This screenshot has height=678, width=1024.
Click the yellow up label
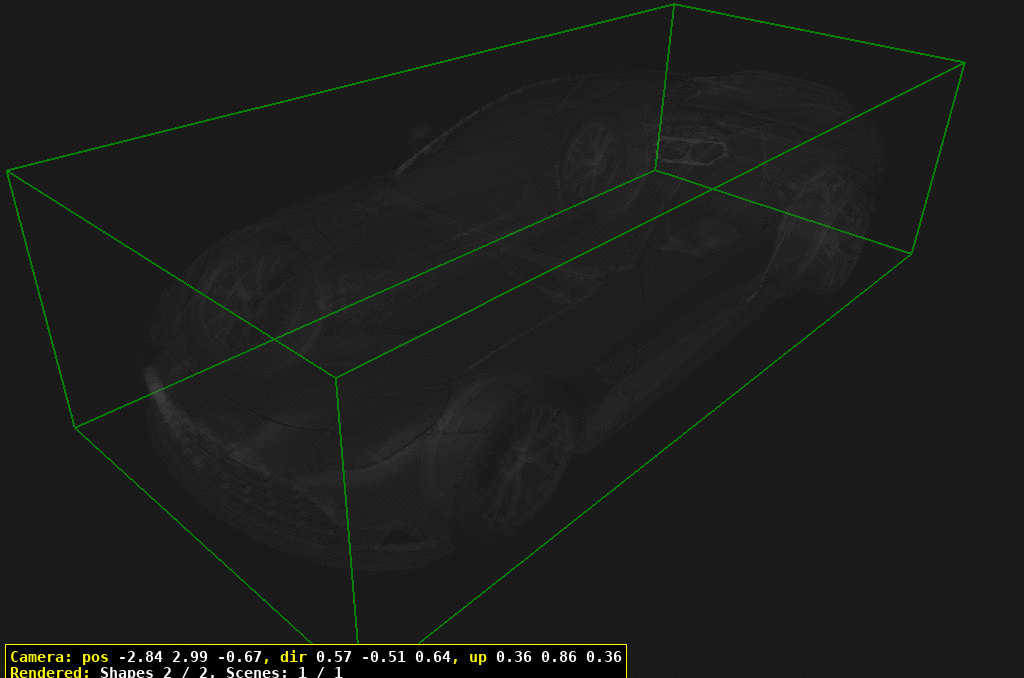click(x=478, y=657)
